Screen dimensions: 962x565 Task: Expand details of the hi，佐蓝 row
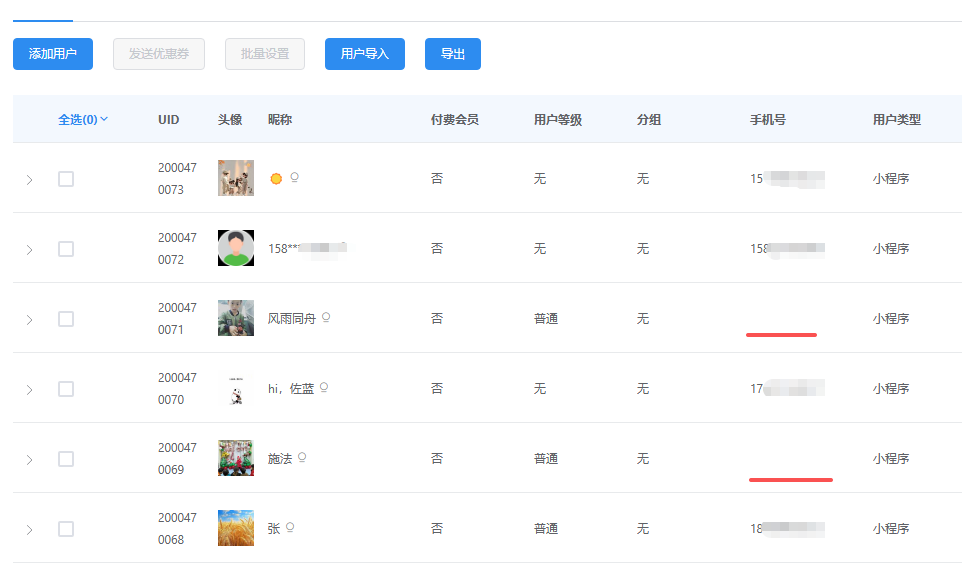29,389
